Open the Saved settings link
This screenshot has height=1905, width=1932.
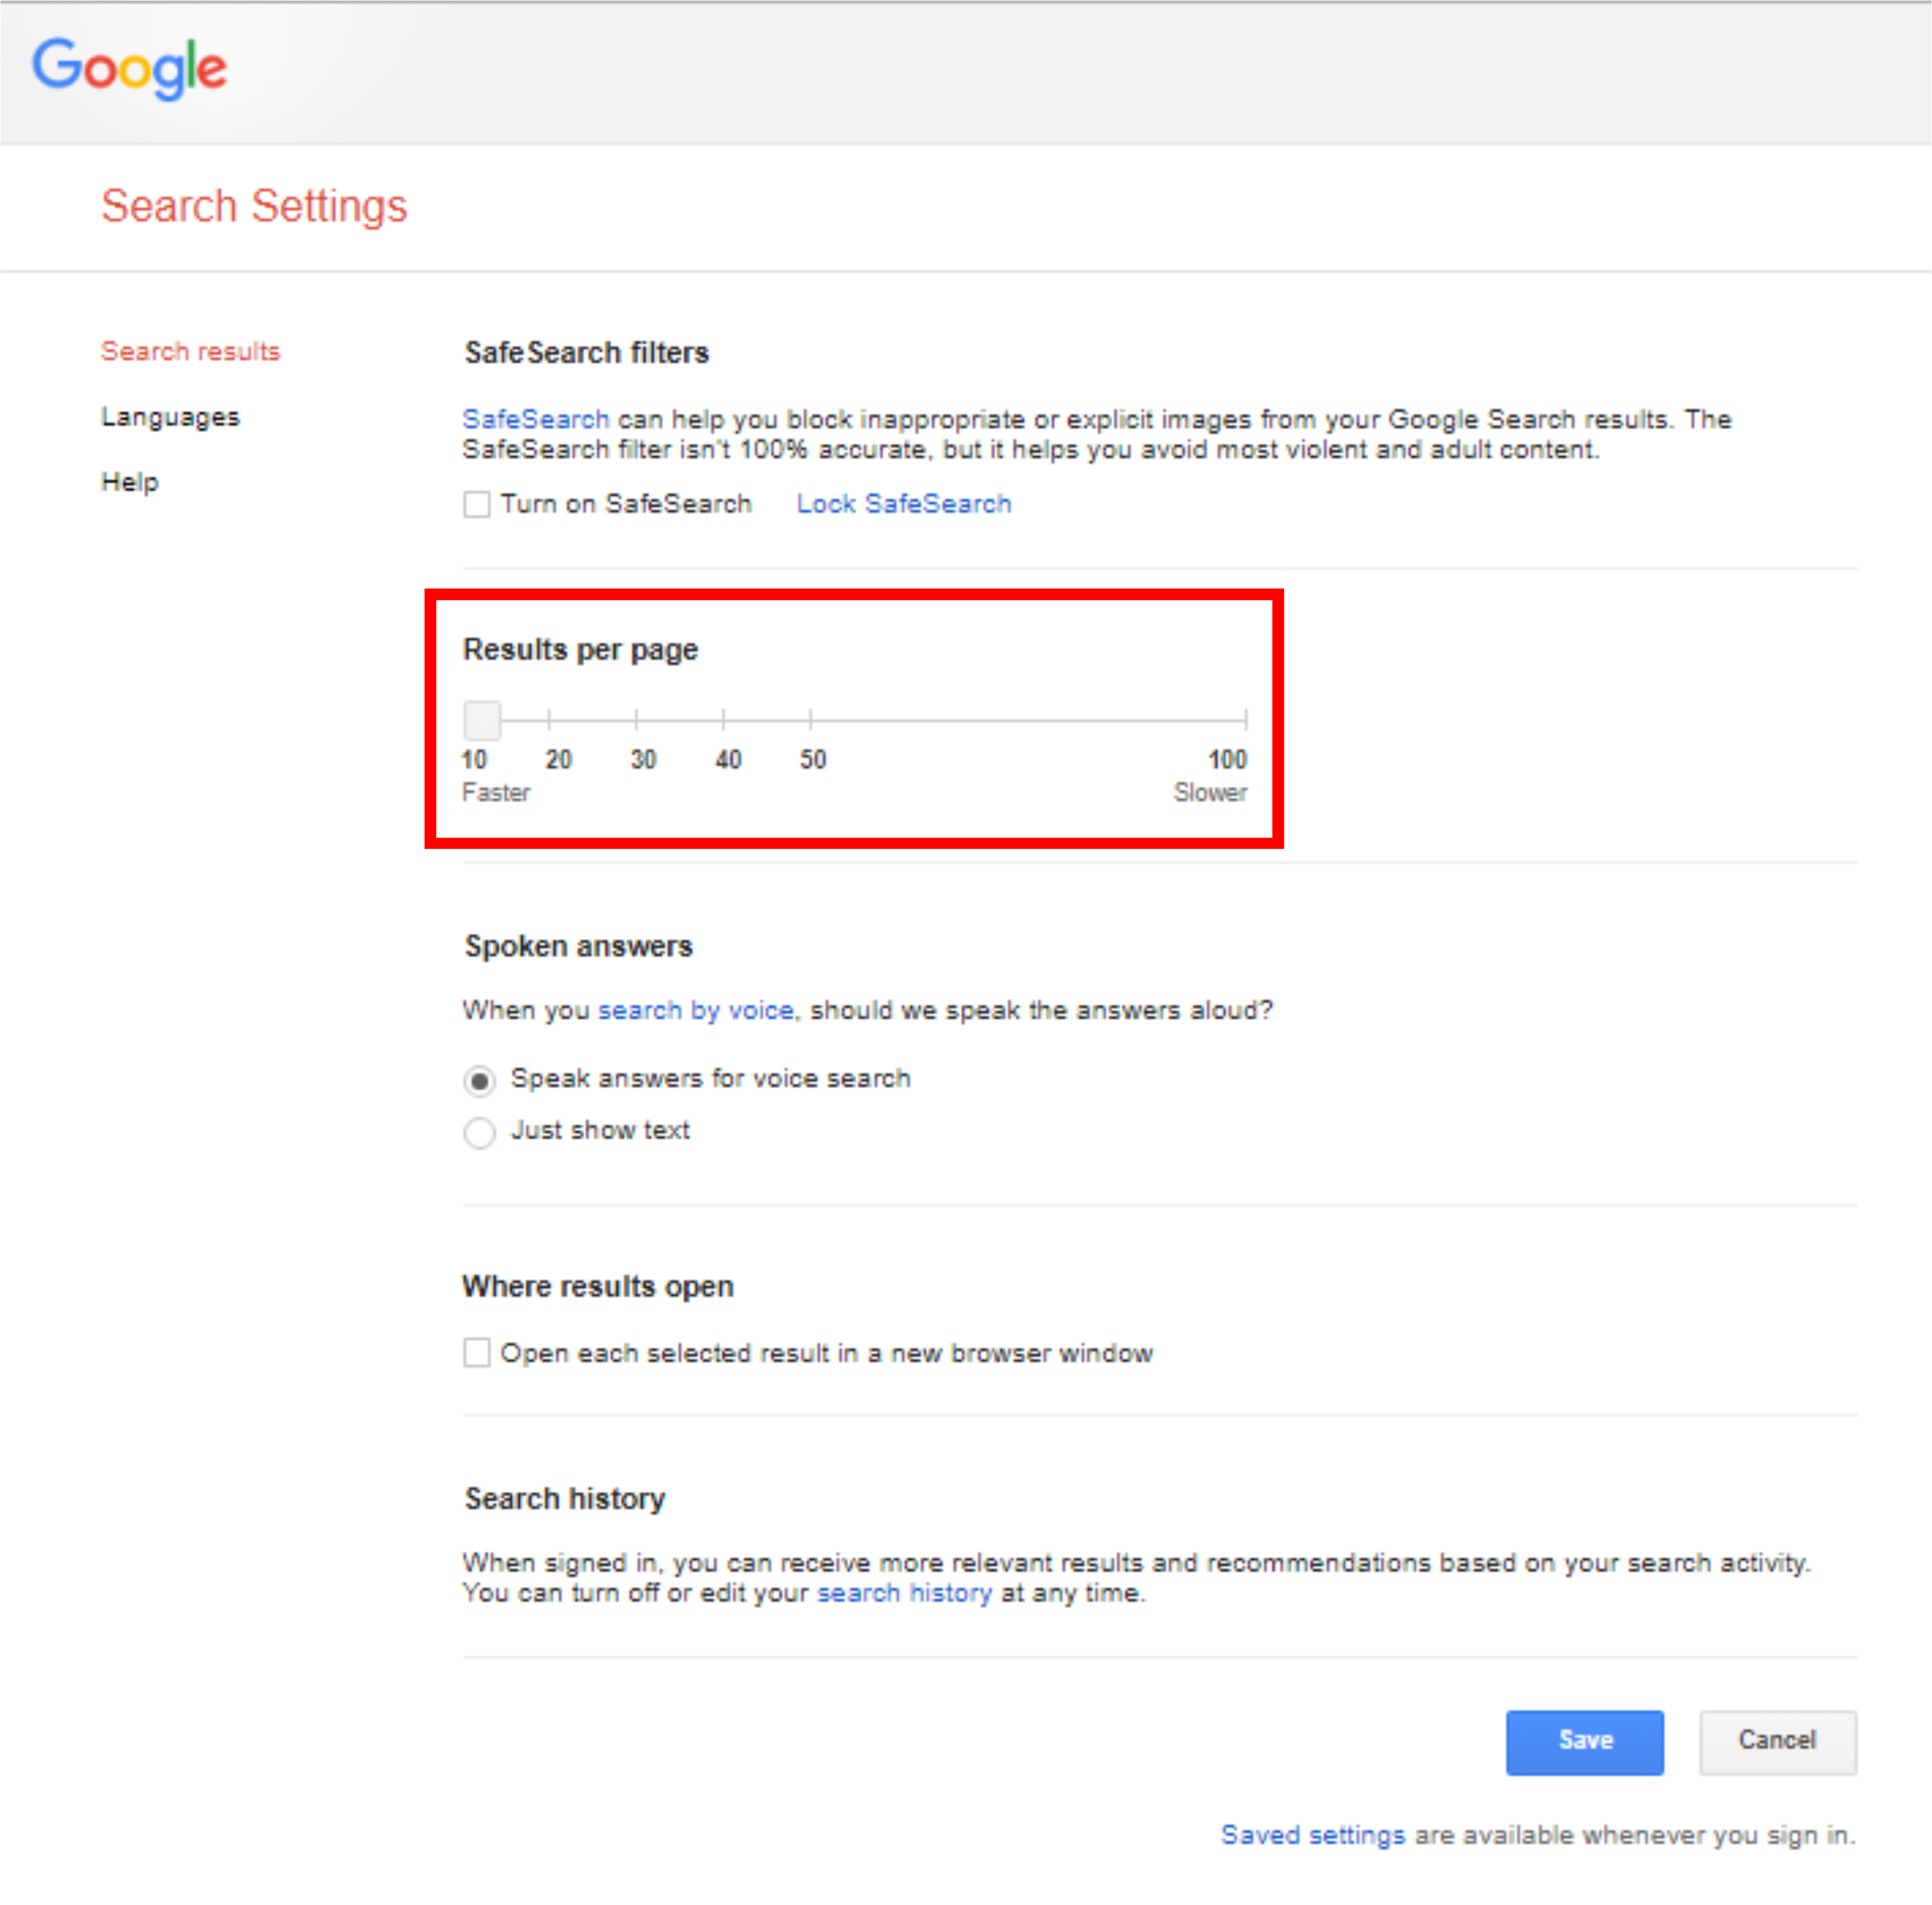(1312, 1835)
